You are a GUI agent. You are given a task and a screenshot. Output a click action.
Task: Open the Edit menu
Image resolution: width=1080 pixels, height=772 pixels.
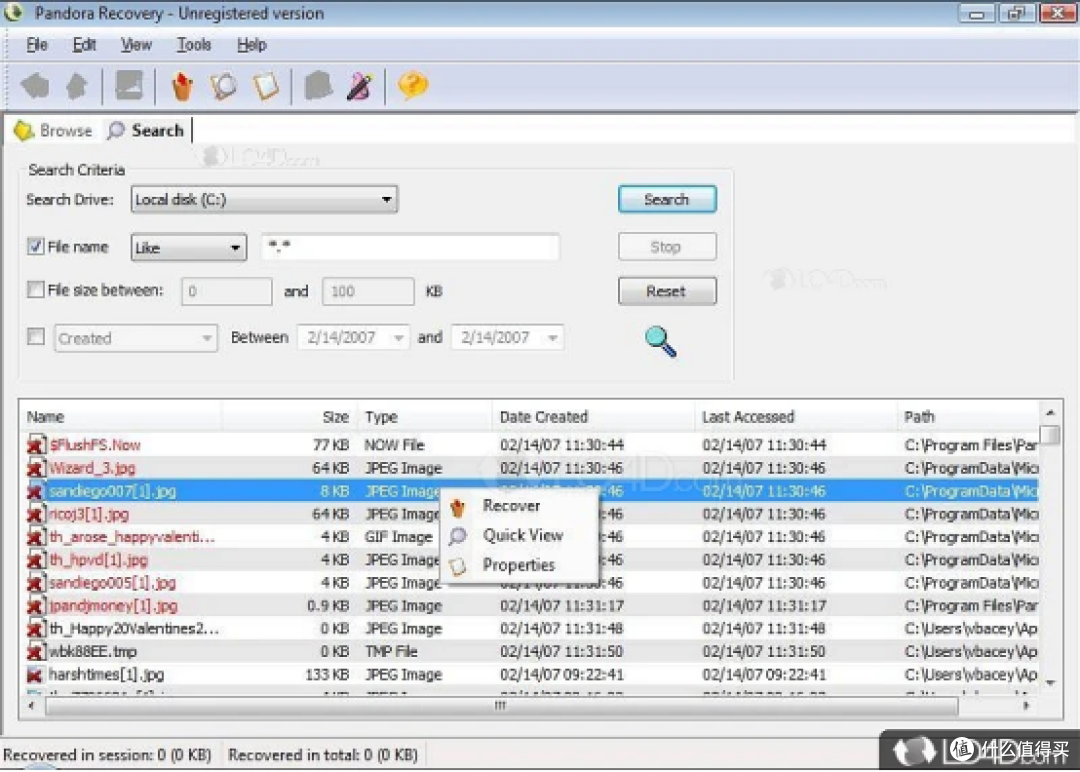coord(84,45)
